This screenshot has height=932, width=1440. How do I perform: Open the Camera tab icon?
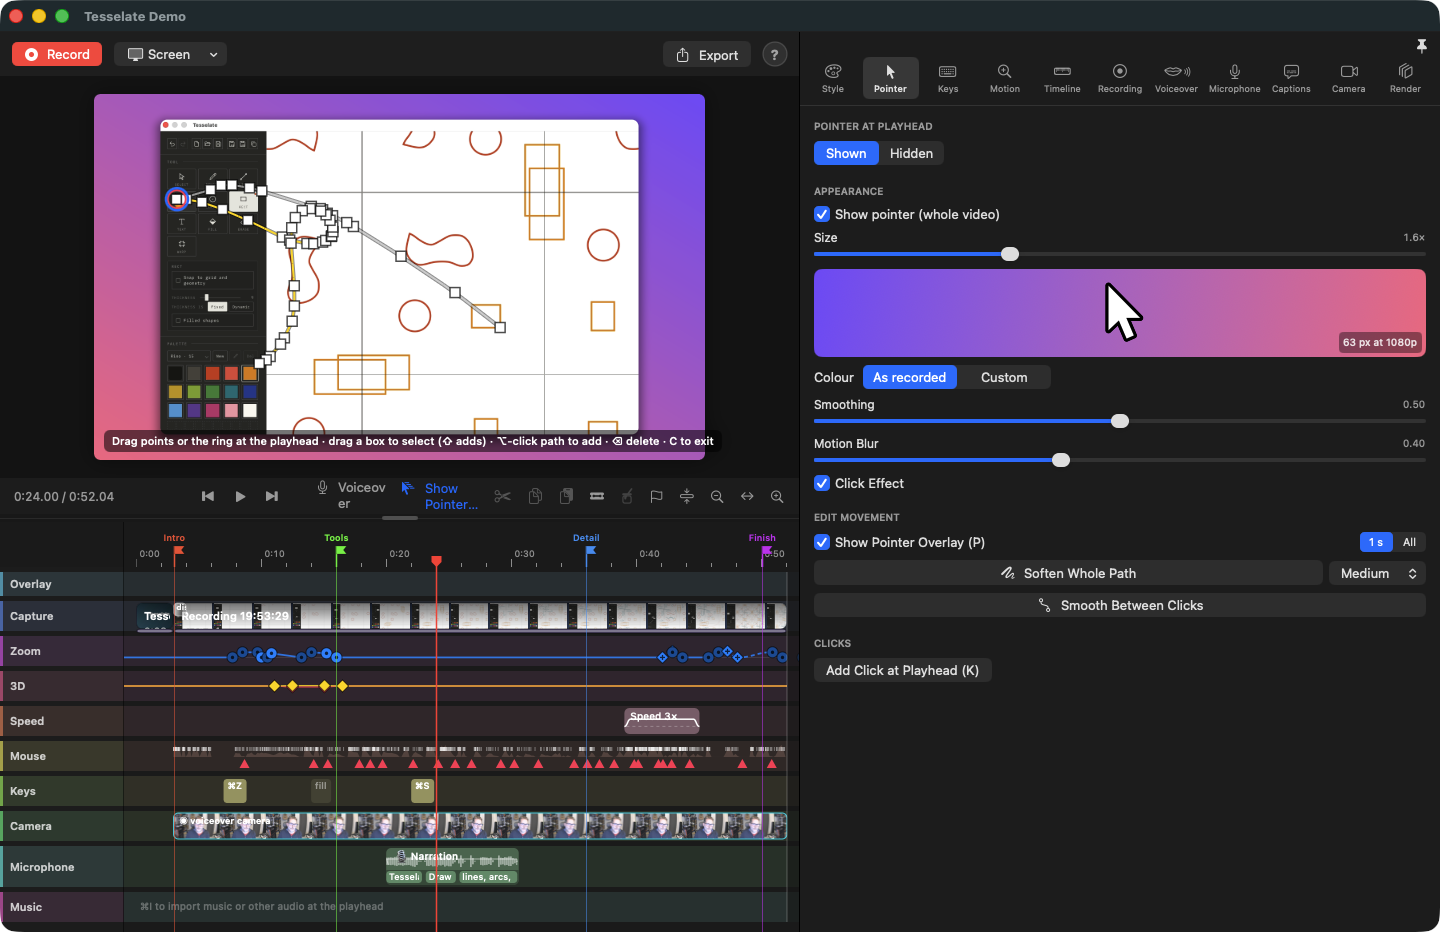pos(1348,78)
